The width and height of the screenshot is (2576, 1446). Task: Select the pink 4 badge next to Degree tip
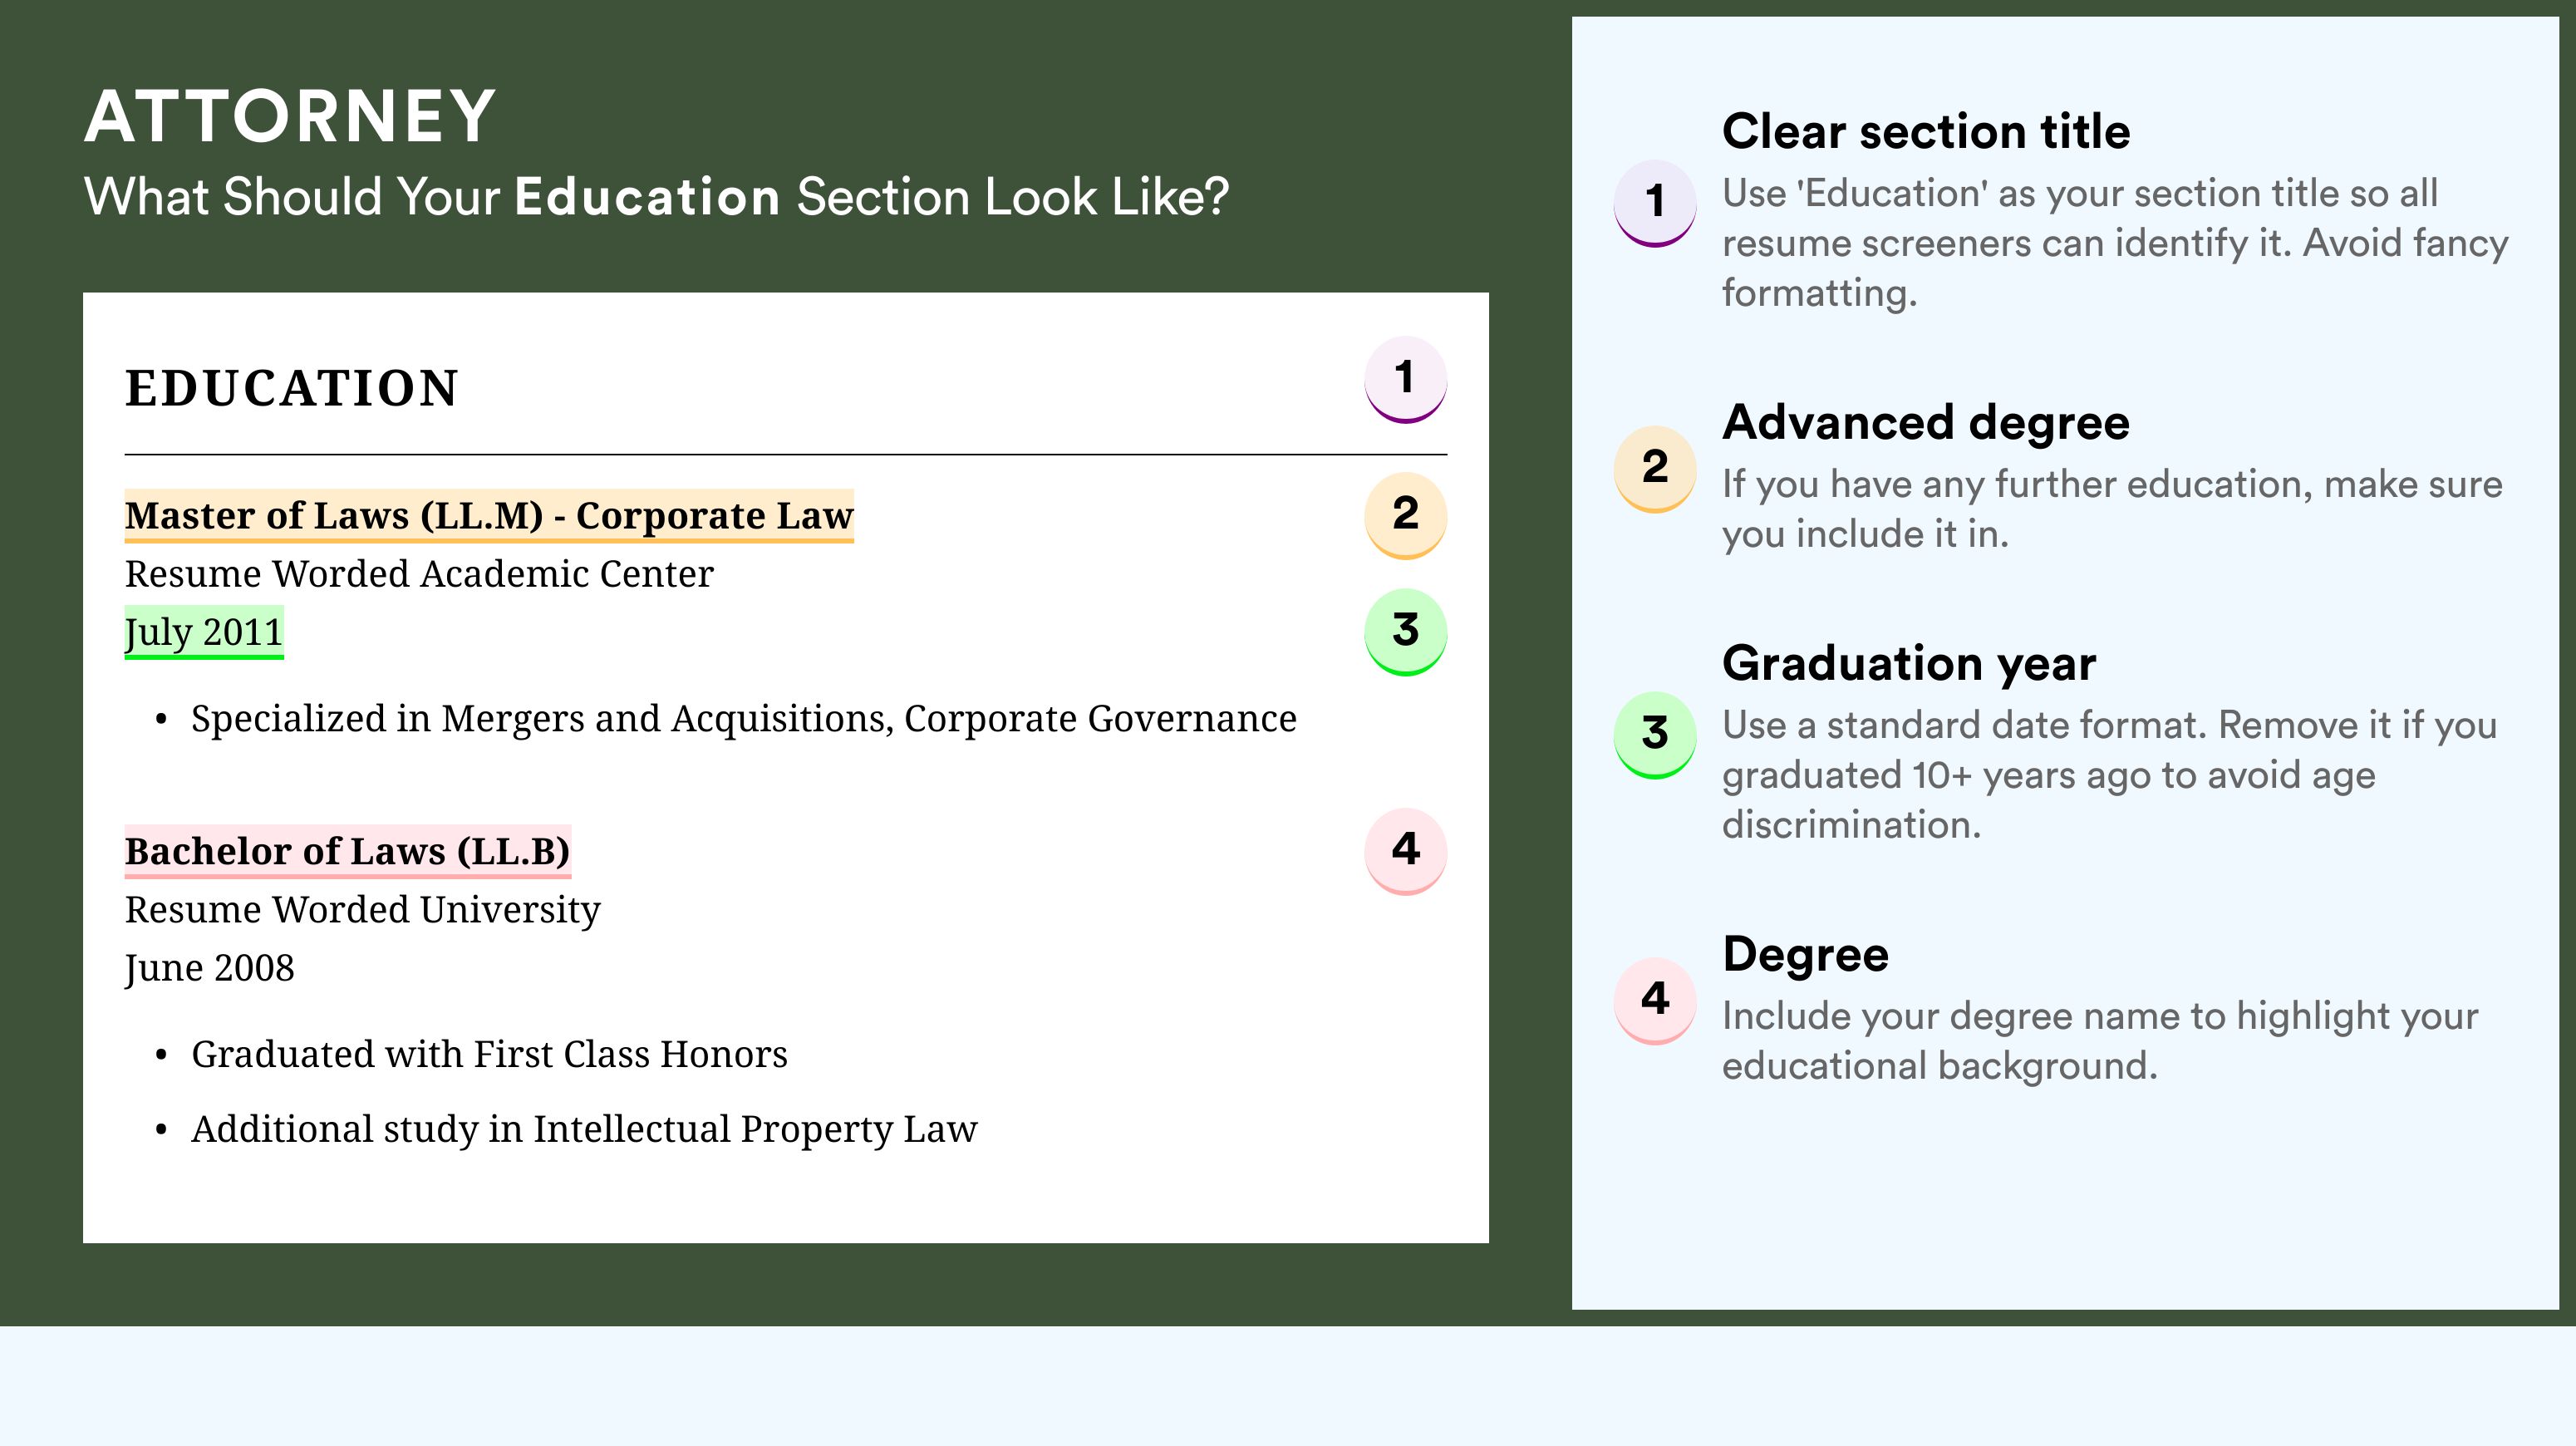(x=1654, y=1001)
